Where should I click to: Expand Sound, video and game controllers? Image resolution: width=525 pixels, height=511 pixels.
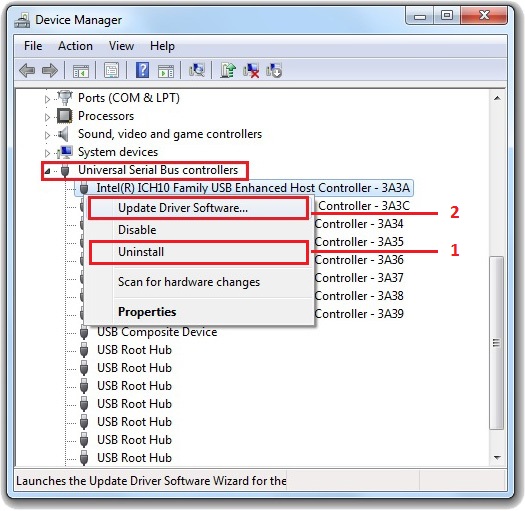point(47,135)
